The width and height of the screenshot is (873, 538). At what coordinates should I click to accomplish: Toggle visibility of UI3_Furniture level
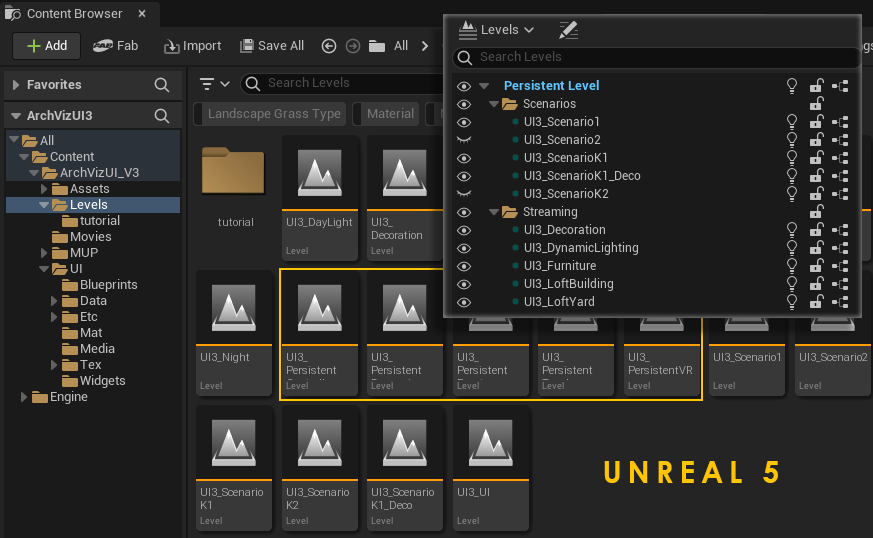(x=464, y=266)
